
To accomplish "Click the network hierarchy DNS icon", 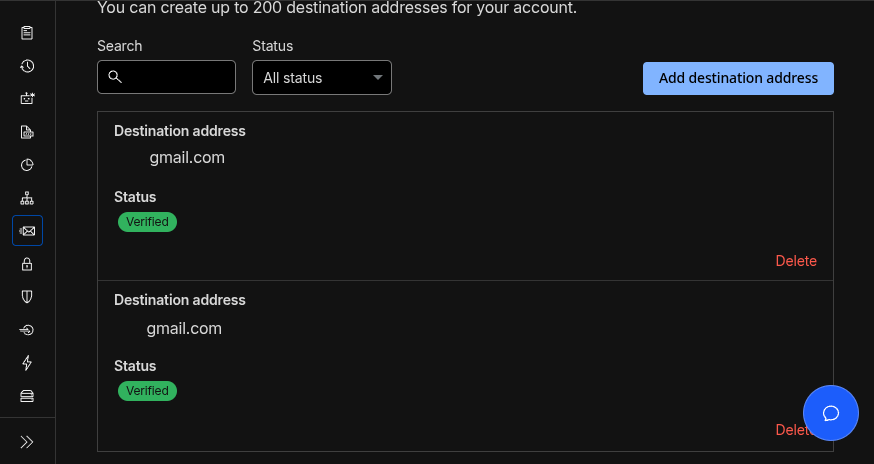I will click(x=27, y=198).
